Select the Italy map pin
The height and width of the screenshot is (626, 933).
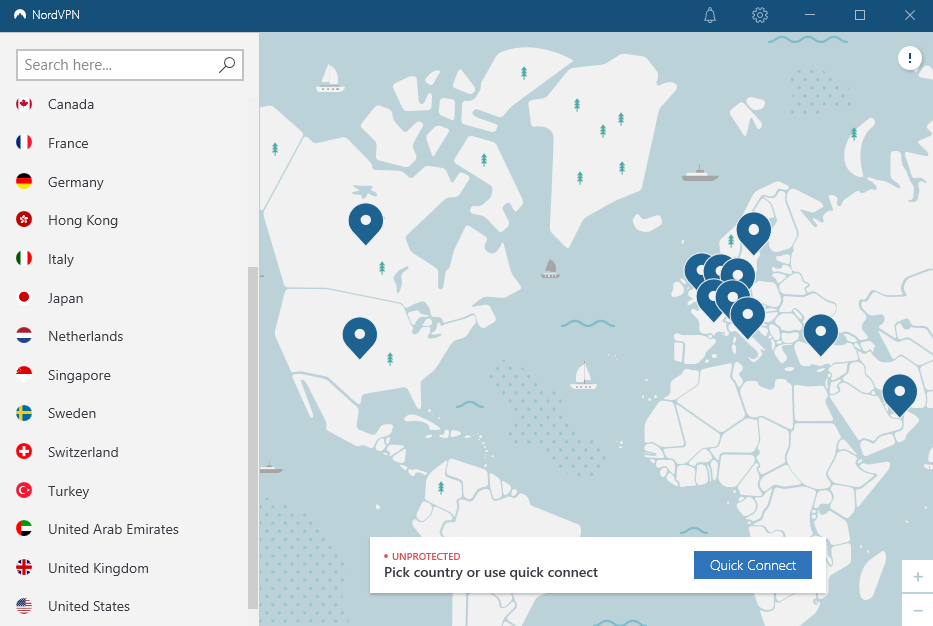[748, 317]
